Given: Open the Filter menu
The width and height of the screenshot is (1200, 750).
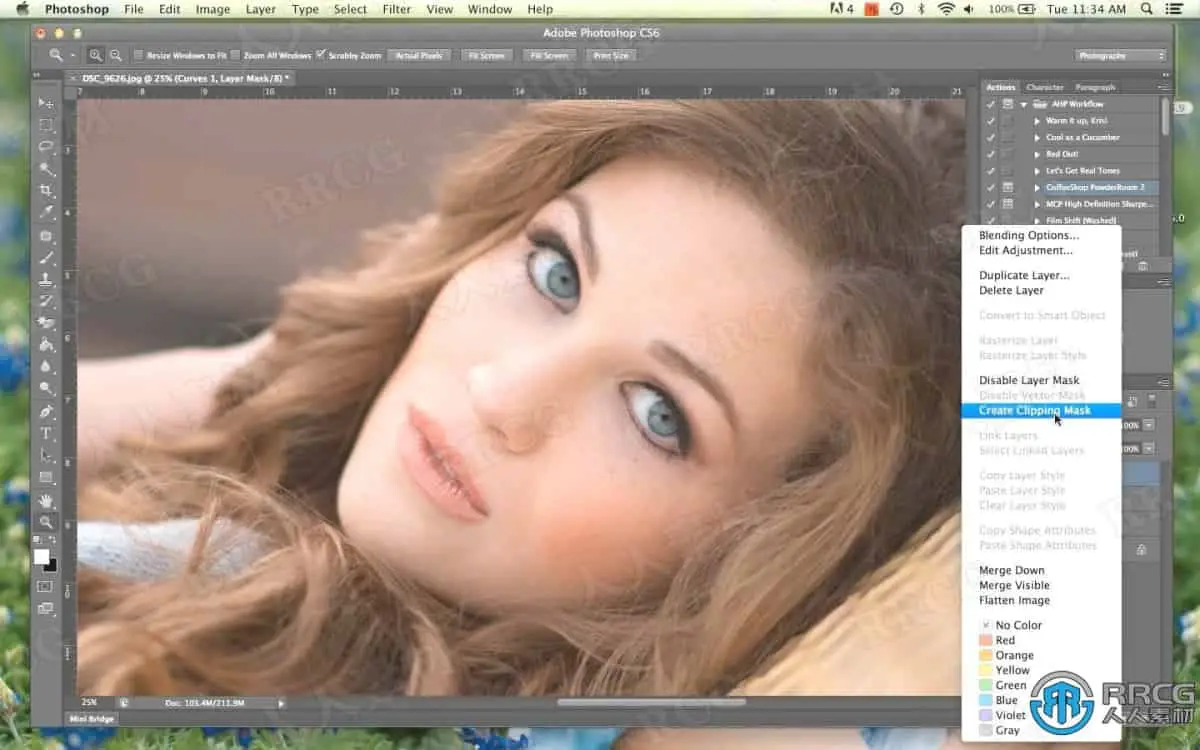Looking at the screenshot, I should click(397, 9).
